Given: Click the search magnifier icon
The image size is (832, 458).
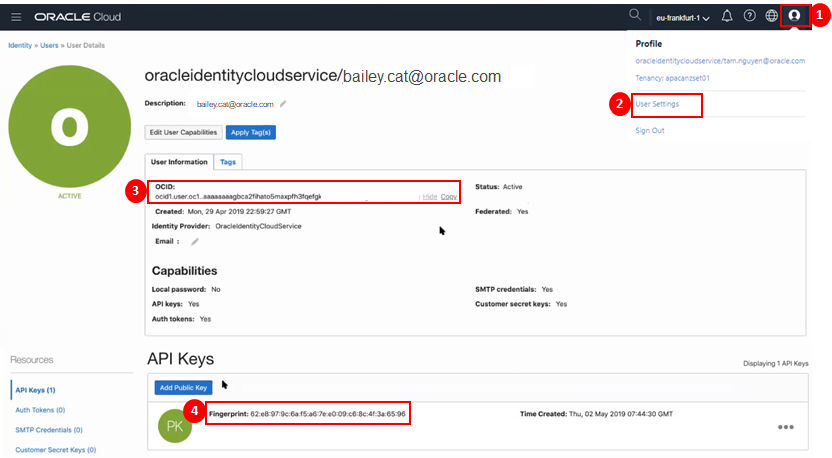Looking at the screenshot, I should point(634,15).
